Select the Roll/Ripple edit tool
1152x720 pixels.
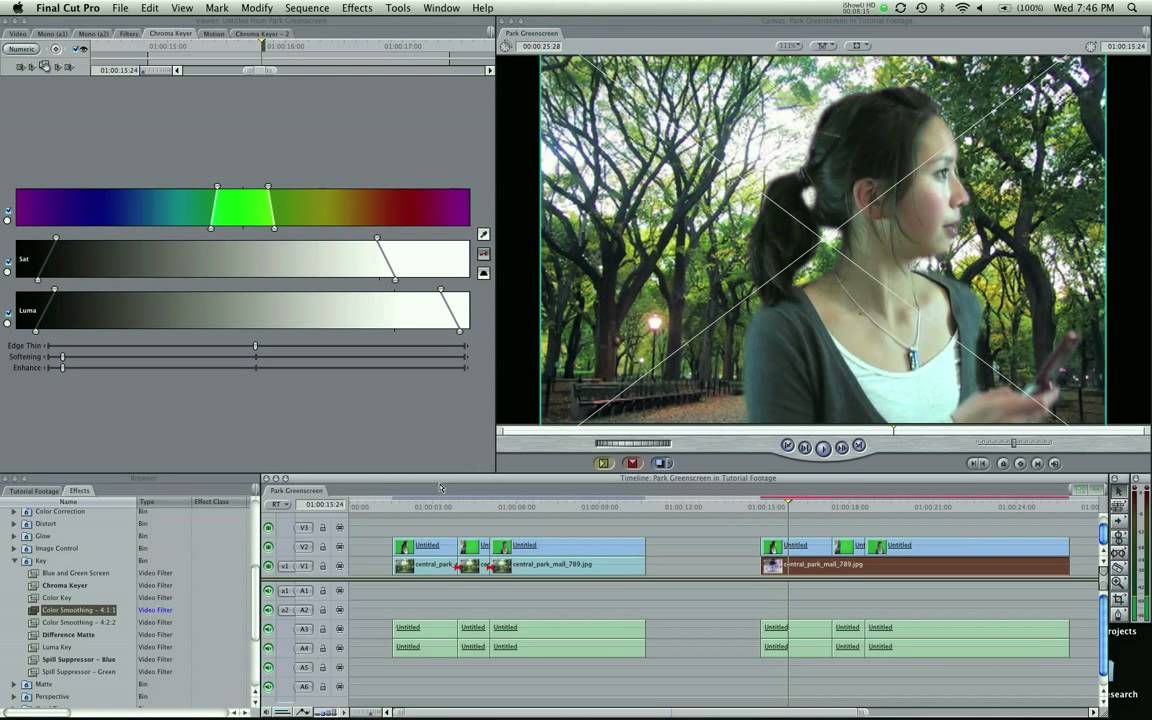click(x=1118, y=537)
